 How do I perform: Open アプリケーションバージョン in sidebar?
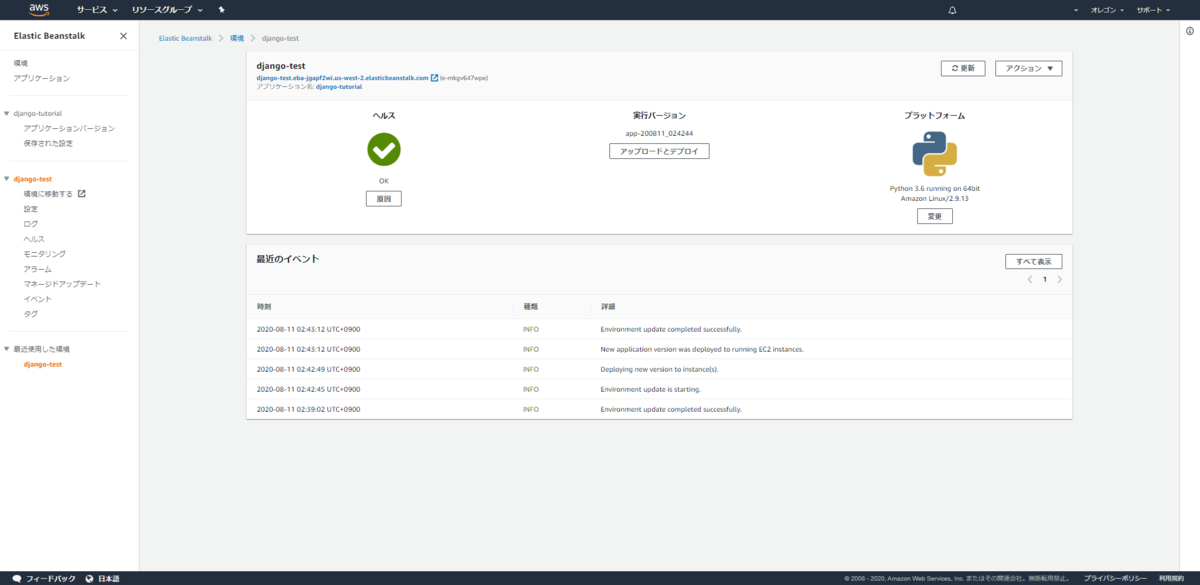[69, 129]
